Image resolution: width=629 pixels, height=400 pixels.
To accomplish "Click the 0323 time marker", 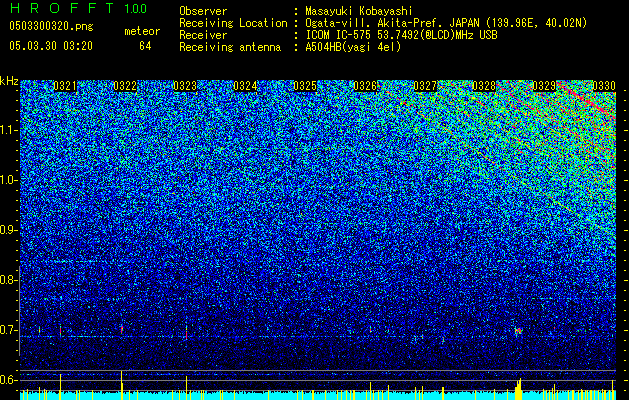I will pos(185,86).
